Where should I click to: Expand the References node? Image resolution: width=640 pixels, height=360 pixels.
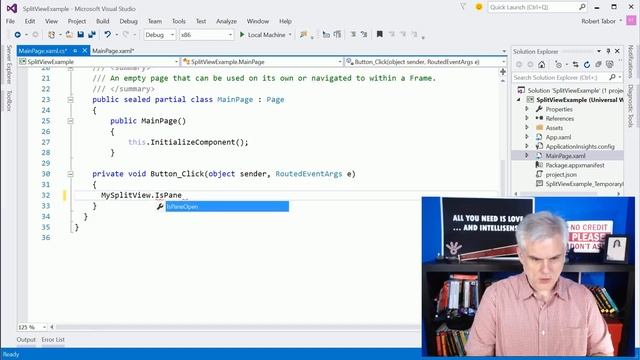(x=527, y=118)
